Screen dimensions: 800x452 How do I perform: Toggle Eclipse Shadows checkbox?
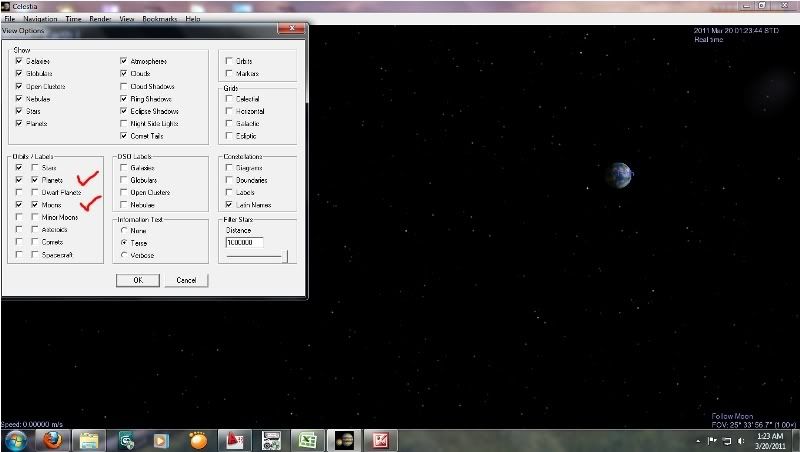[123, 111]
